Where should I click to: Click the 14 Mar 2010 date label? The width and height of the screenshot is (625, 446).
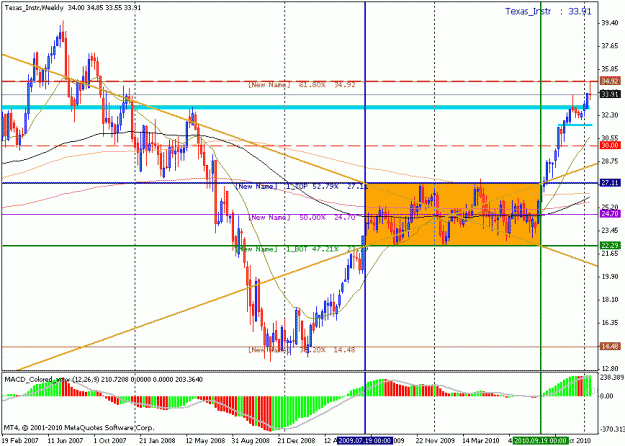pyautogui.click(x=480, y=441)
